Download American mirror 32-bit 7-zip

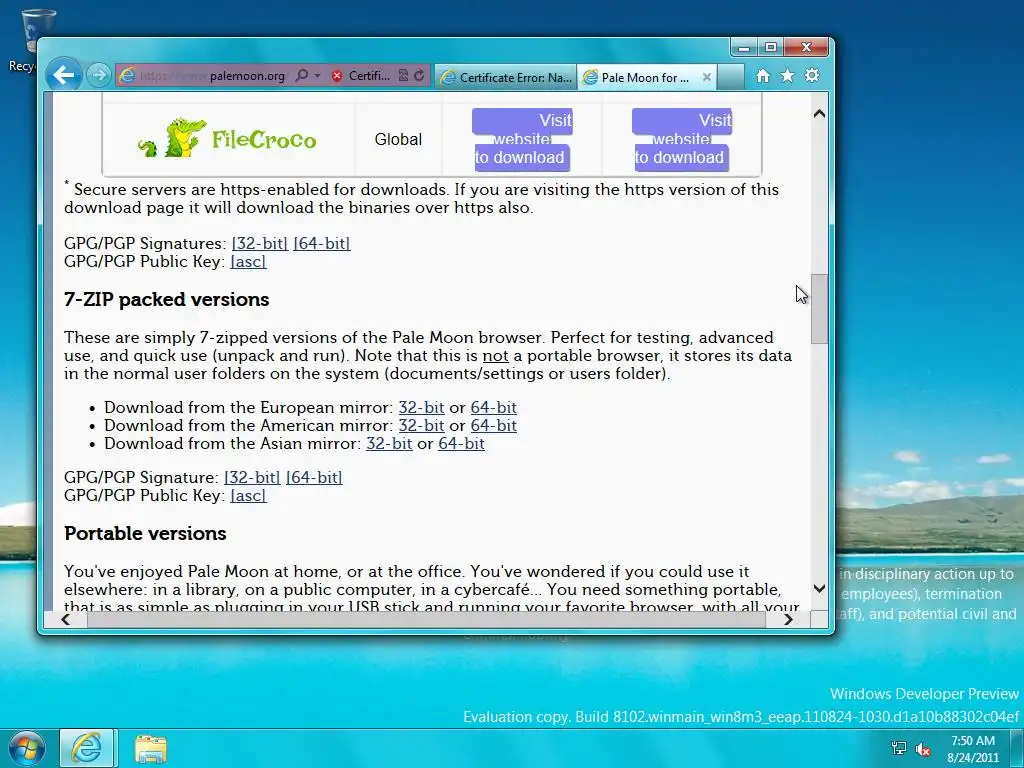coord(421,426)
